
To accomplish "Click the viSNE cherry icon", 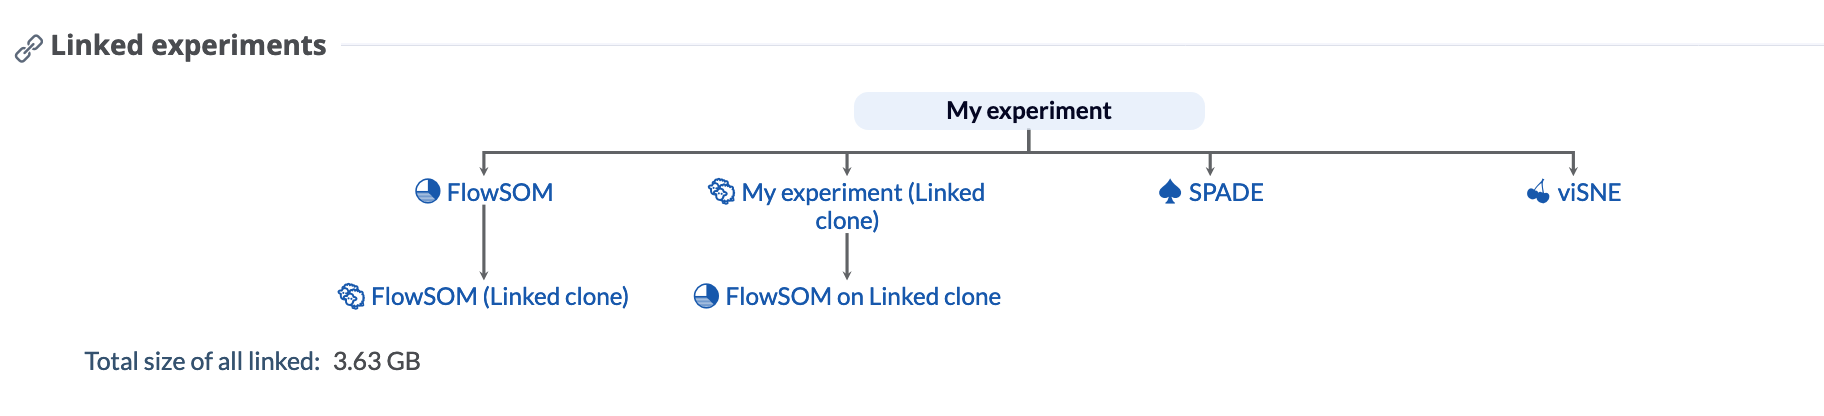I will pos(1538,191).
